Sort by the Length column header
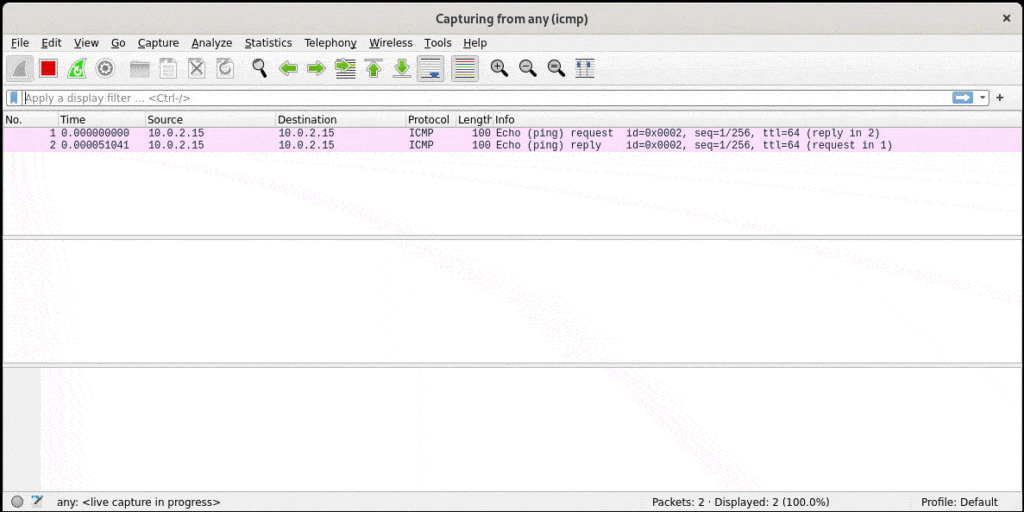 (x=475, y=120)
